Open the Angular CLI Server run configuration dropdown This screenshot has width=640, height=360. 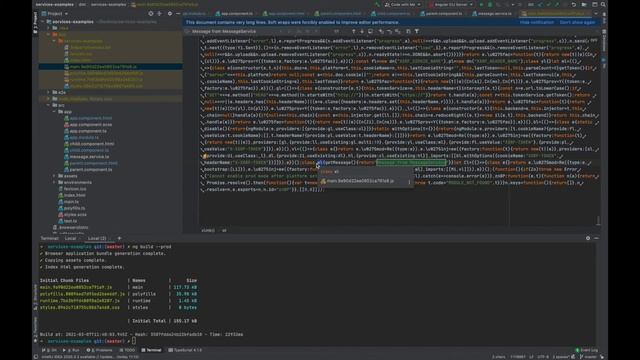pyautogui.click(x=451, y=4)
